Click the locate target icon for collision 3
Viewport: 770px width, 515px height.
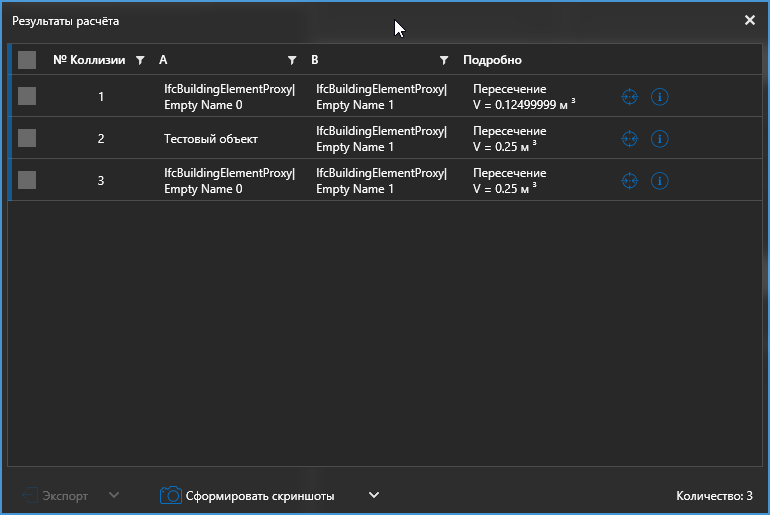629,181
